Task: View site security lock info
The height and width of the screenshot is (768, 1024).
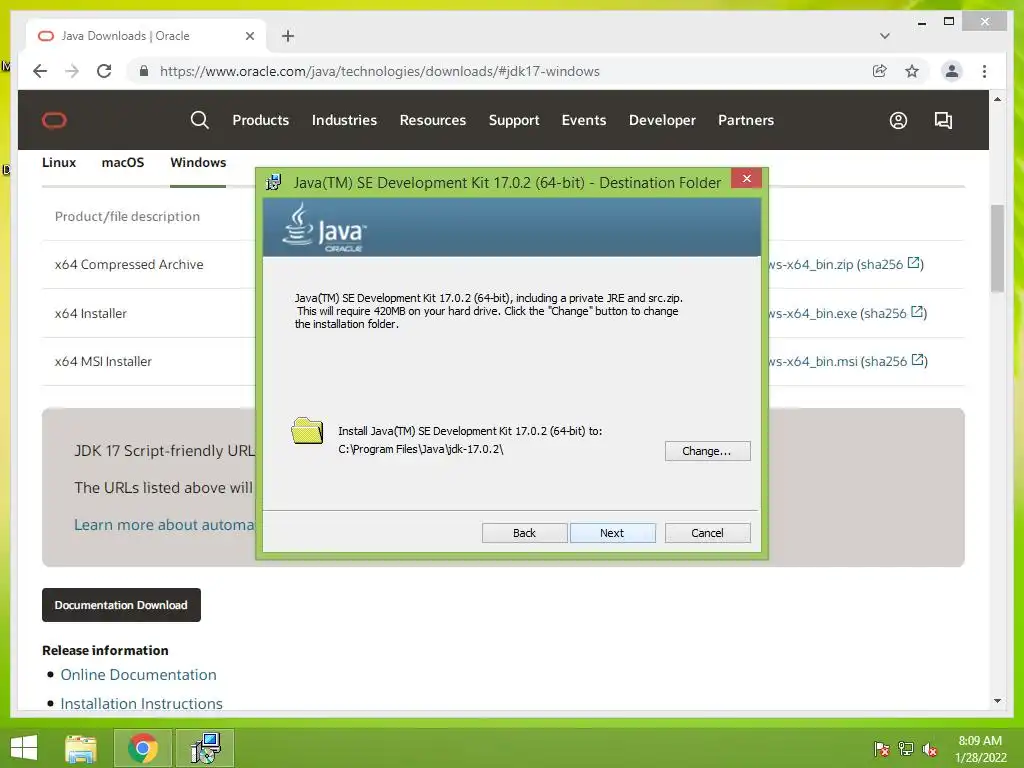Action: 144,71
